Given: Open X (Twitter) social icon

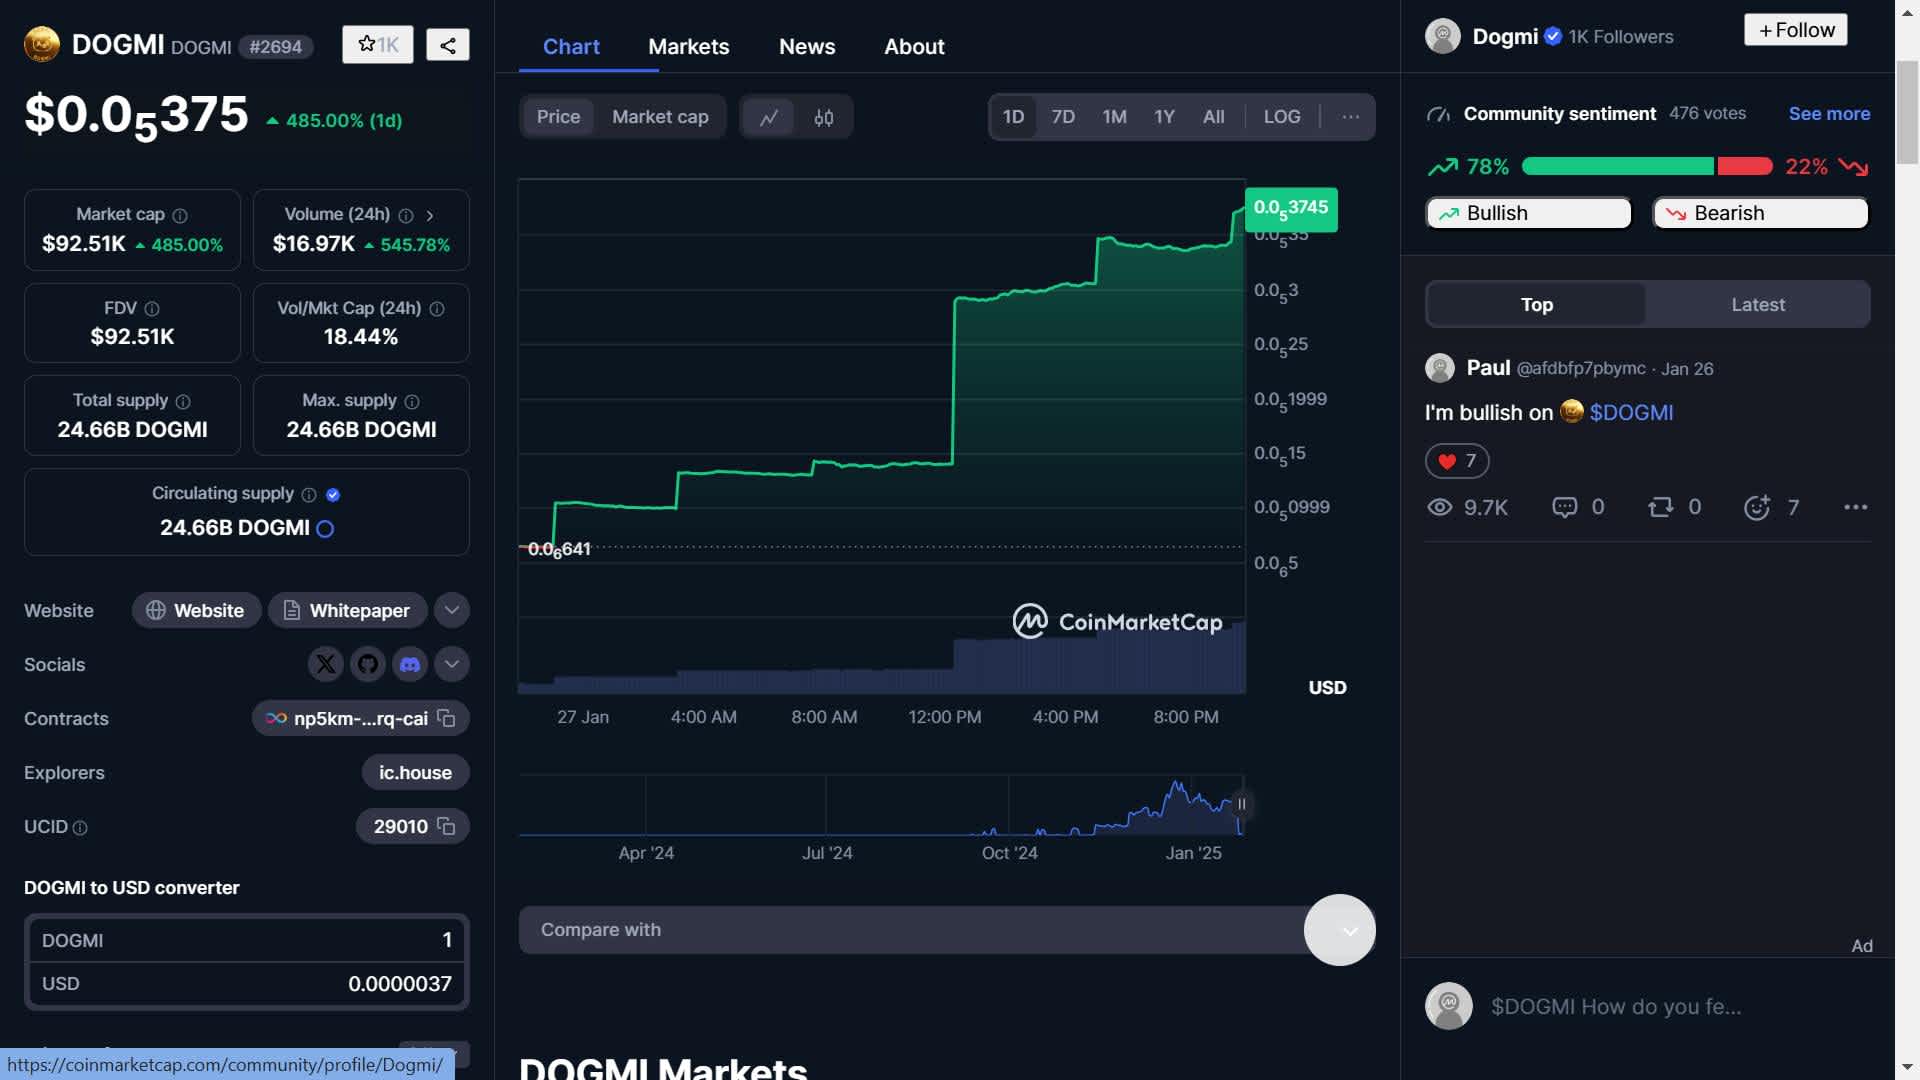Looking at the screenshot, I should coord(326,664).
